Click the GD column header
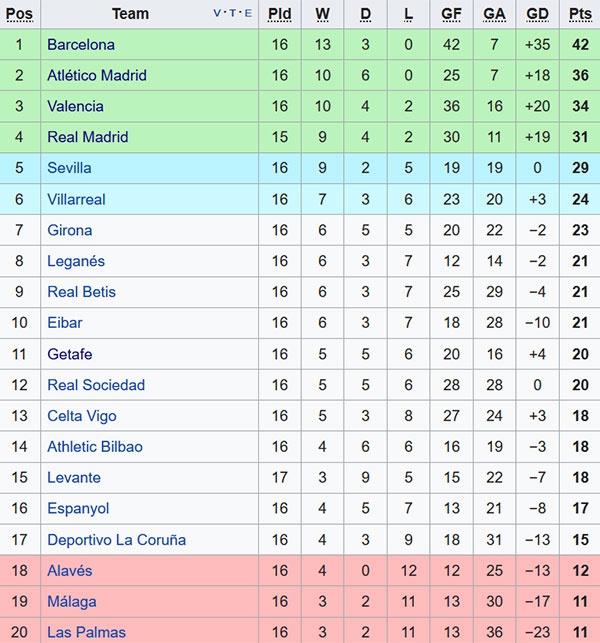The image size is (600, 643). tap(537, 14)
